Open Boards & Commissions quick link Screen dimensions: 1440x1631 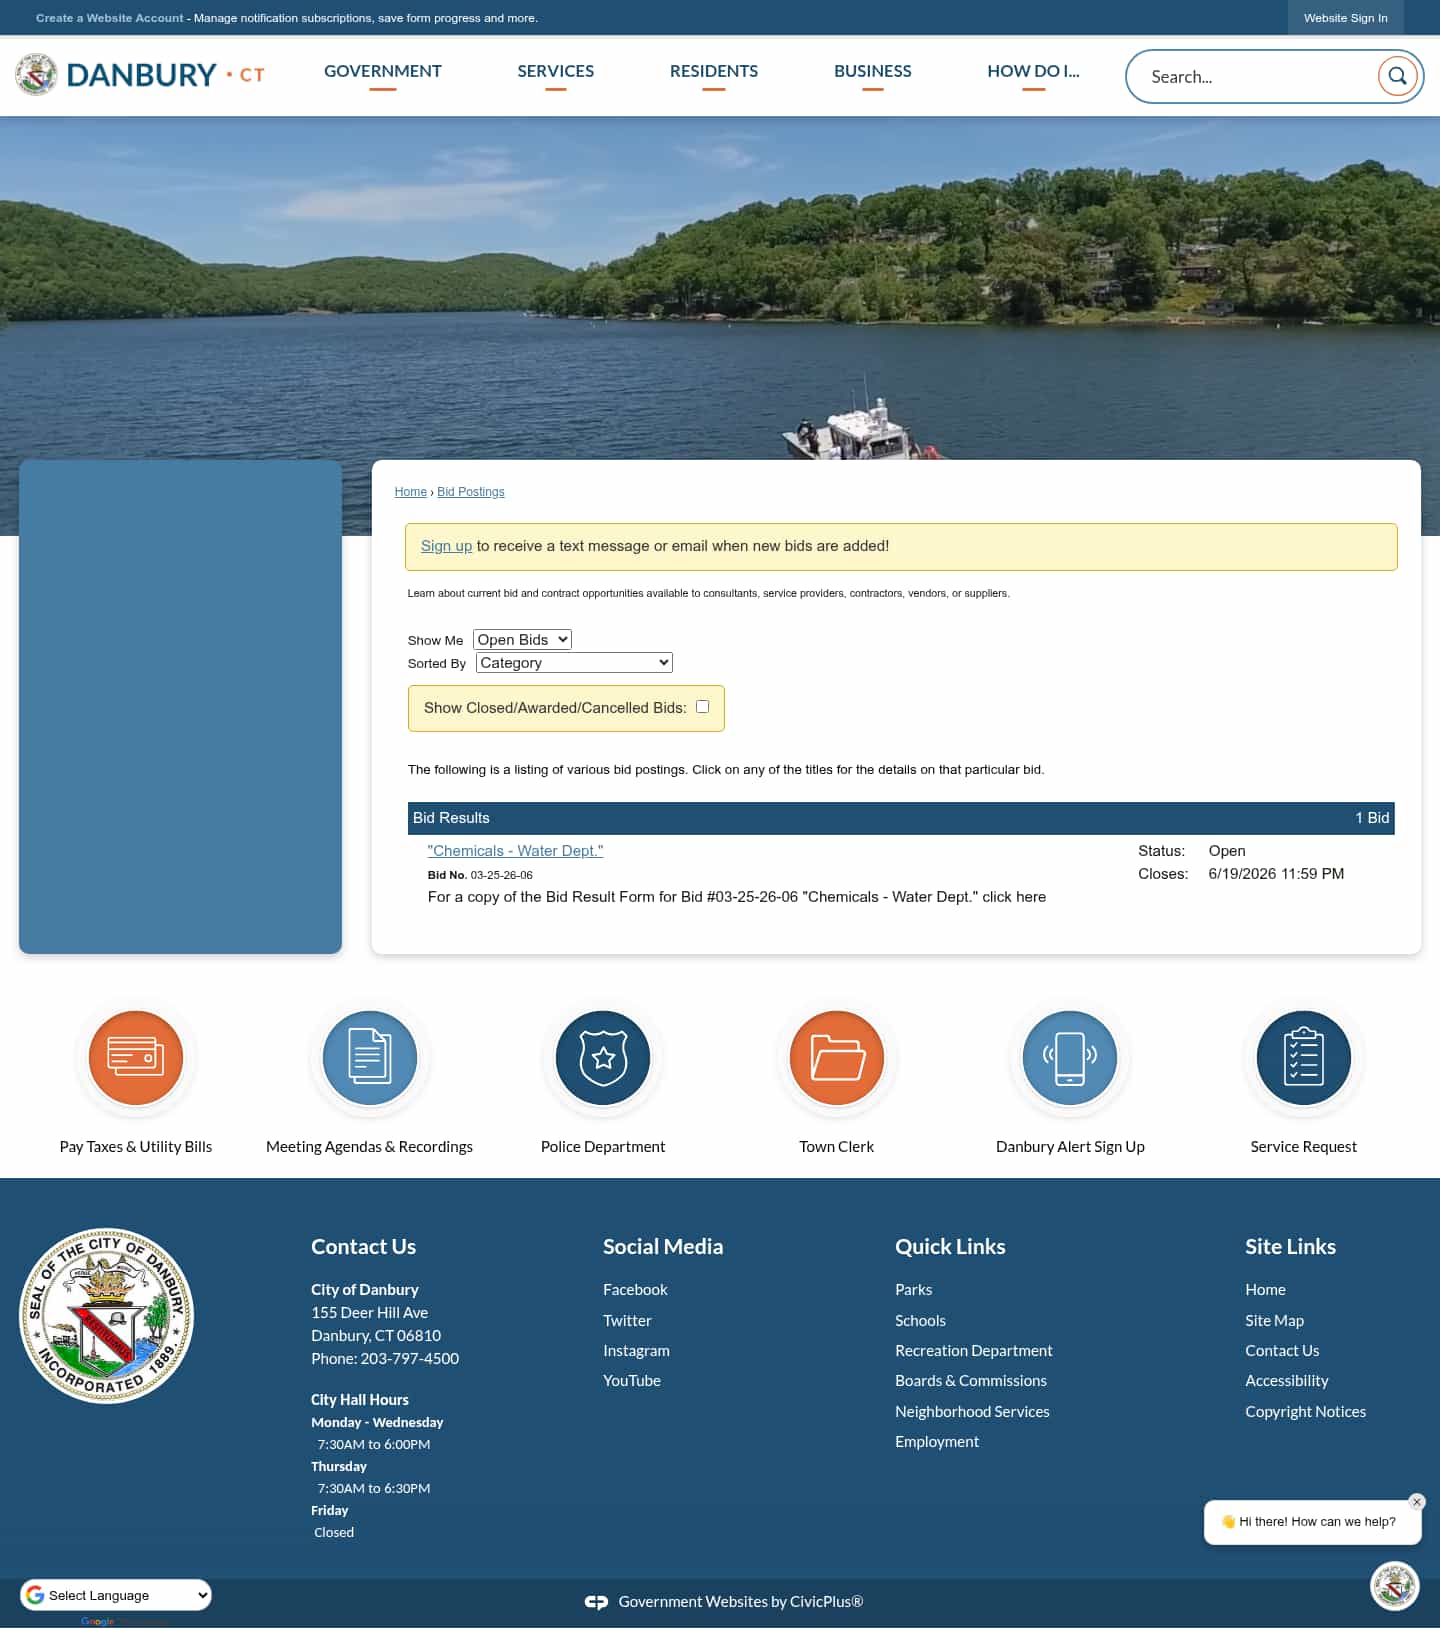click(971, 1381)
